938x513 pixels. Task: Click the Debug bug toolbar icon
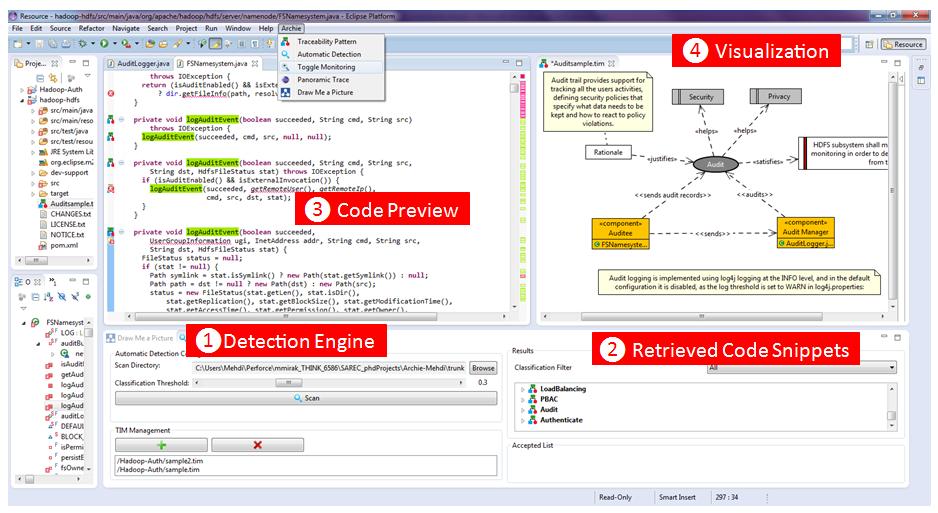pos(83,44)
